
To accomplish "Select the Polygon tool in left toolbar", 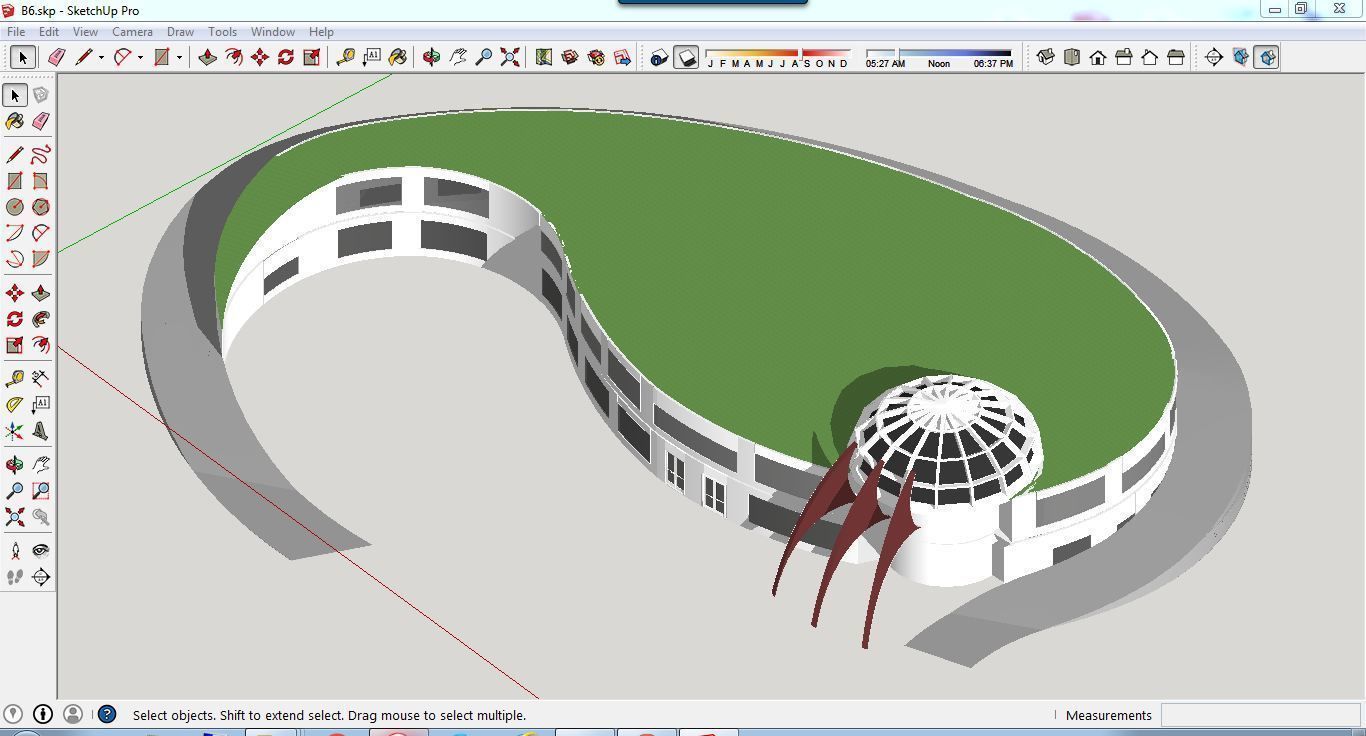I will [x=41, y=207].
